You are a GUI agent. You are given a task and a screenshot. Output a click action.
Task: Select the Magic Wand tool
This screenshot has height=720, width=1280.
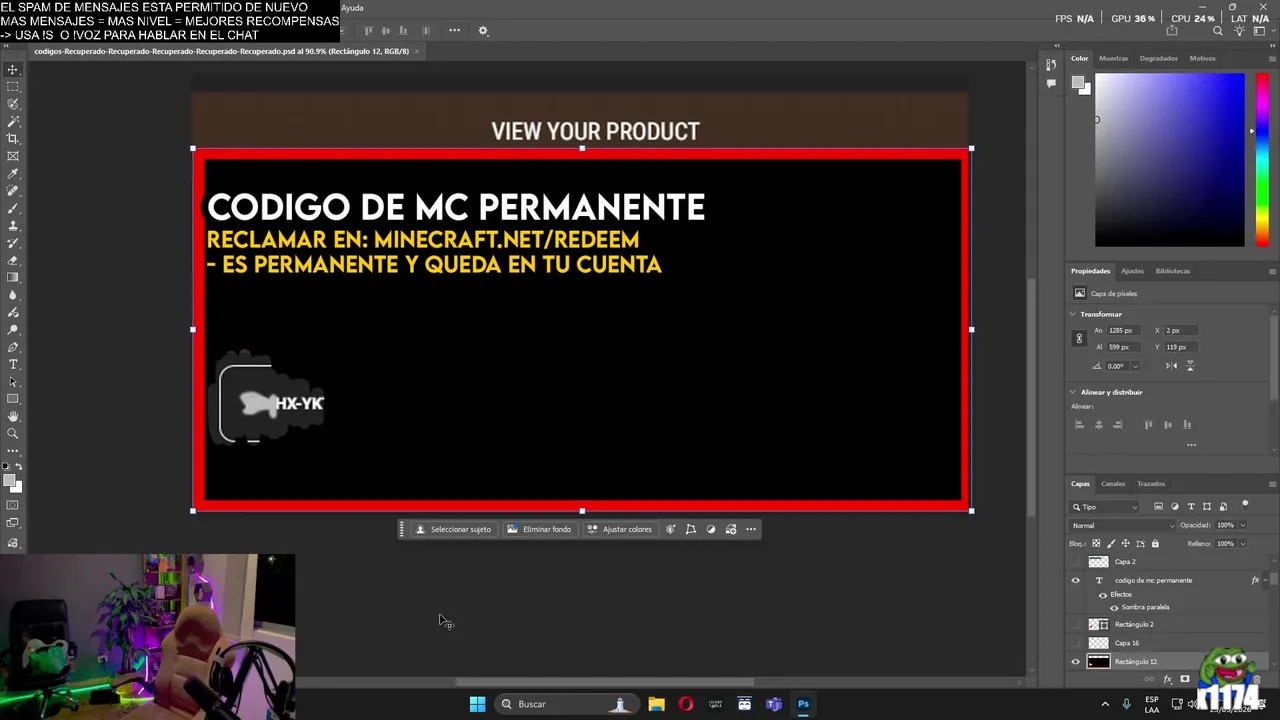tap(13, 121)
